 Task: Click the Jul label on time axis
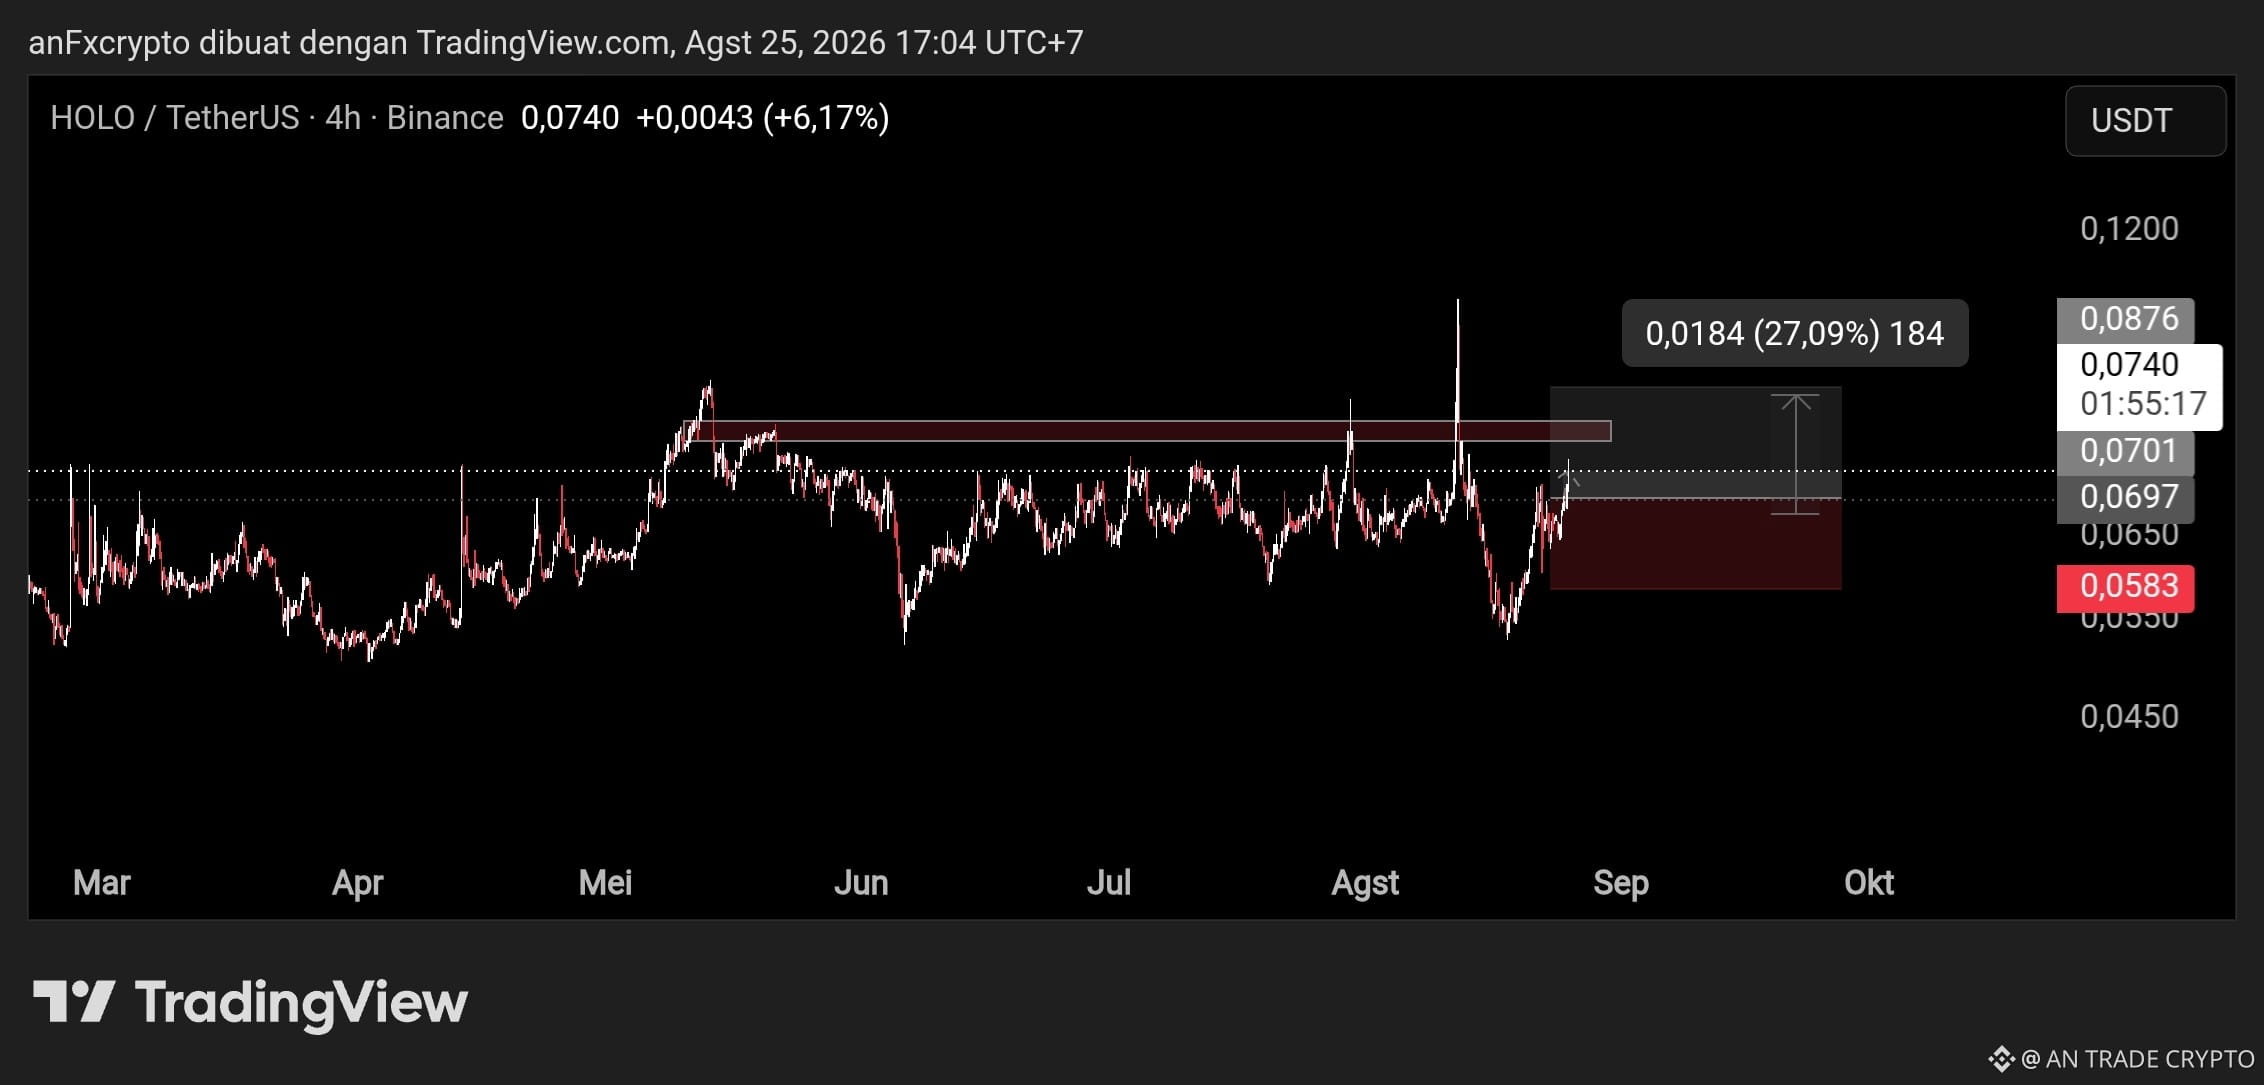point(1109,883)
